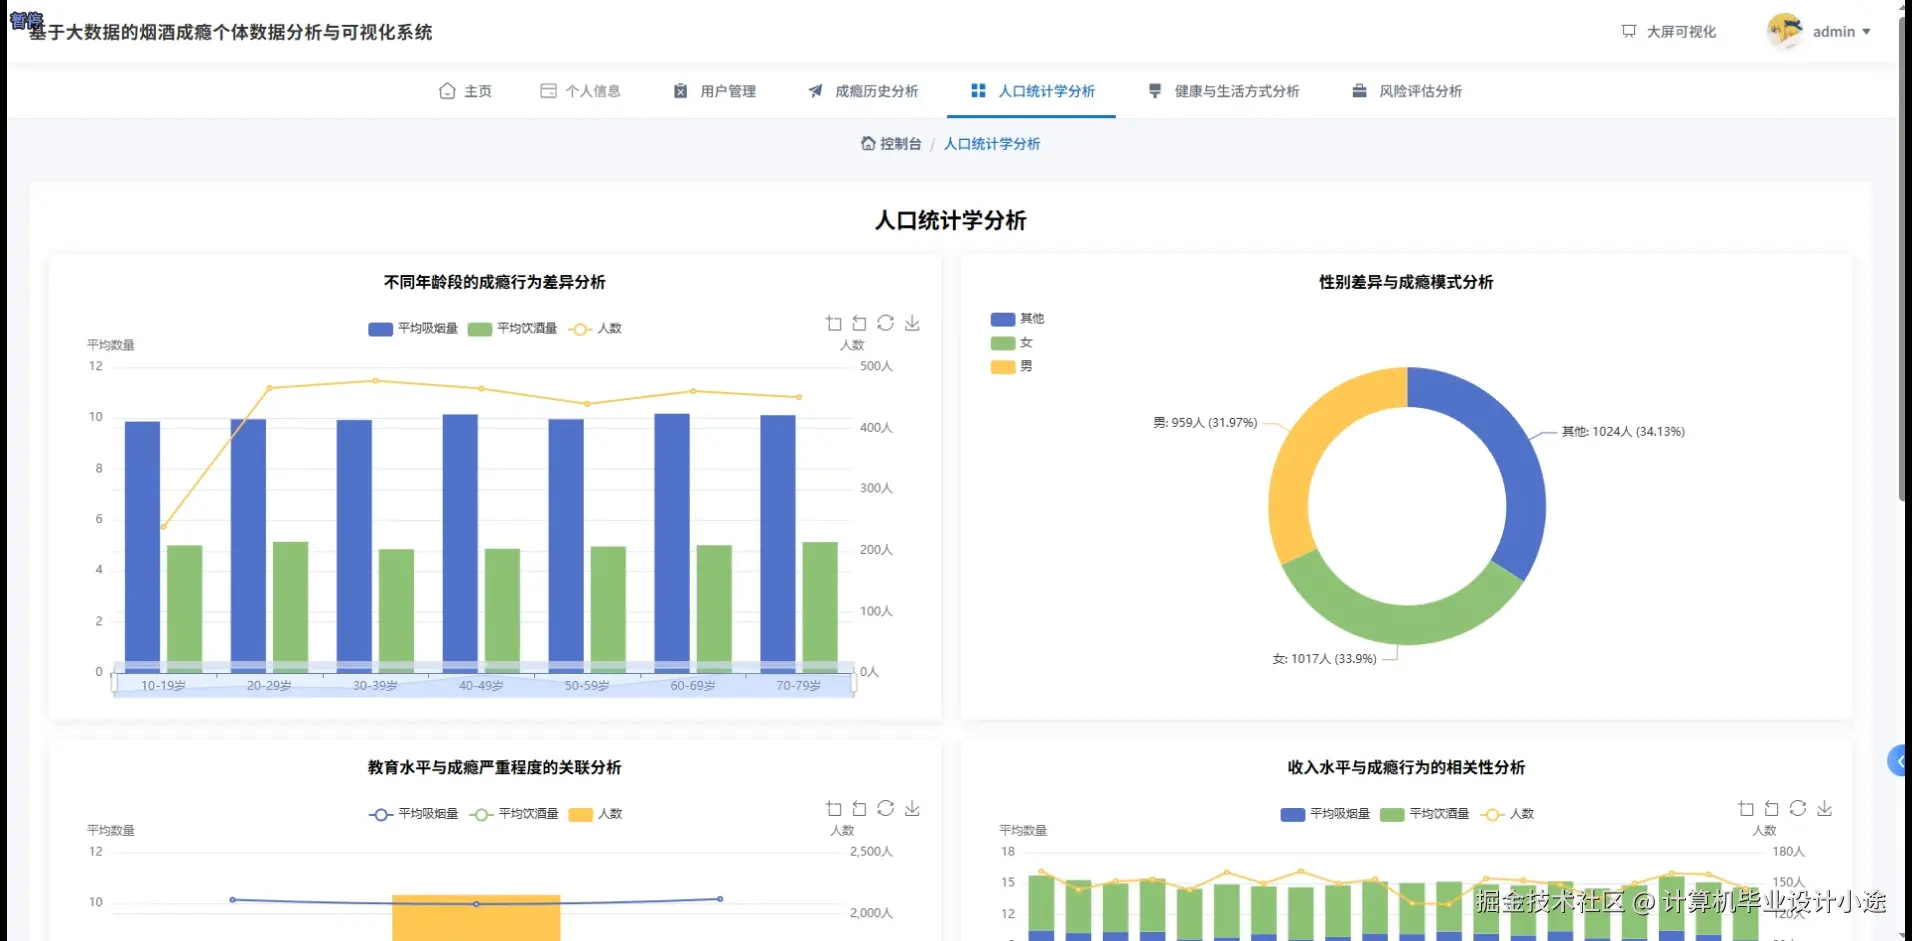This screenshot has width=1912, height=941.
Task: Download age-group chart as image
Action: pyautogui.click(x=912, y=323)
